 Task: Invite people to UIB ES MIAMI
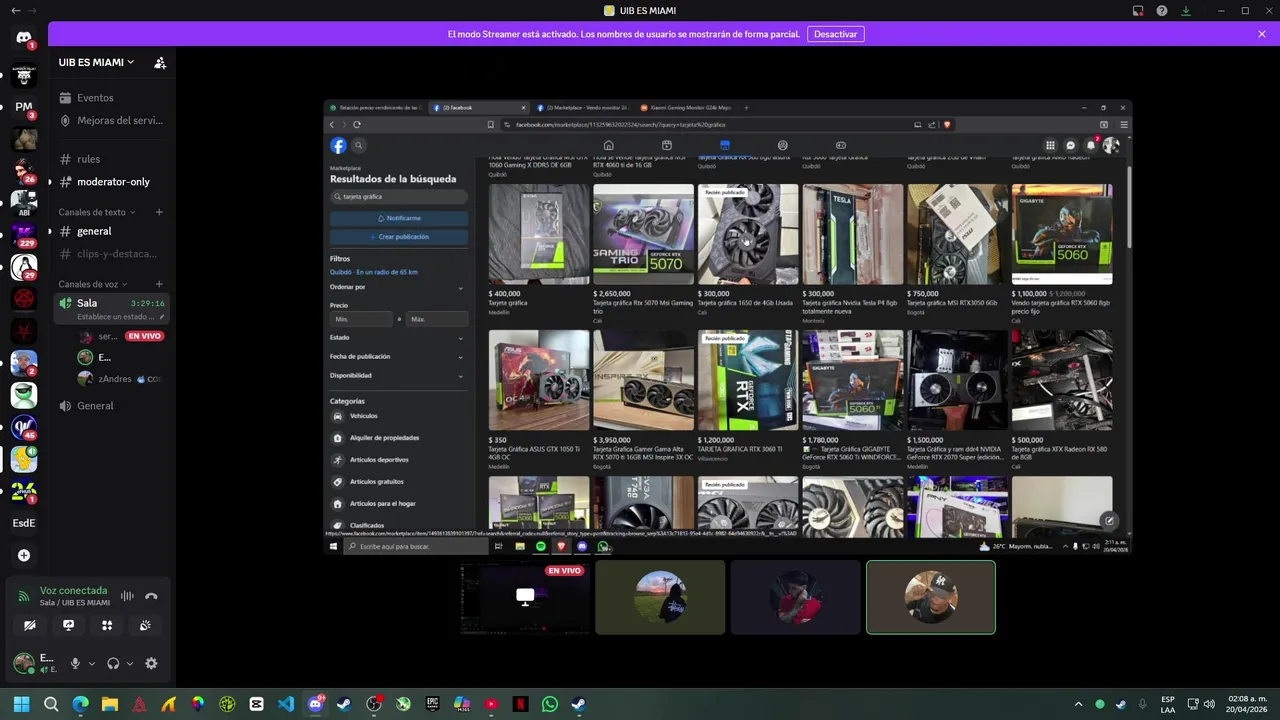click(x=160, y=62)
